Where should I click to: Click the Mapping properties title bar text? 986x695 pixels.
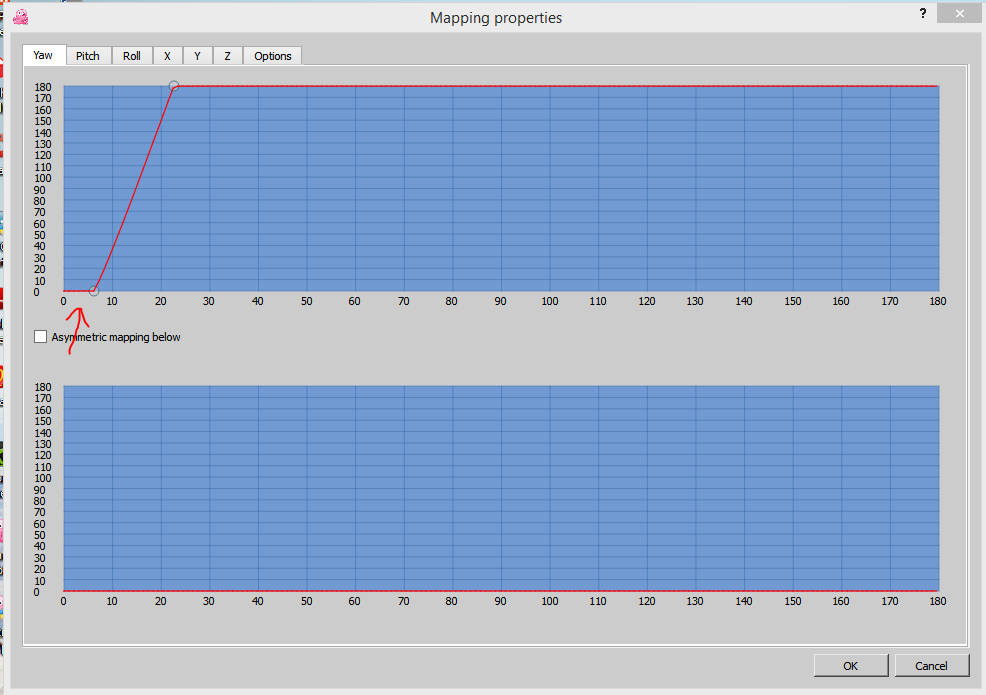click(495, 18)
